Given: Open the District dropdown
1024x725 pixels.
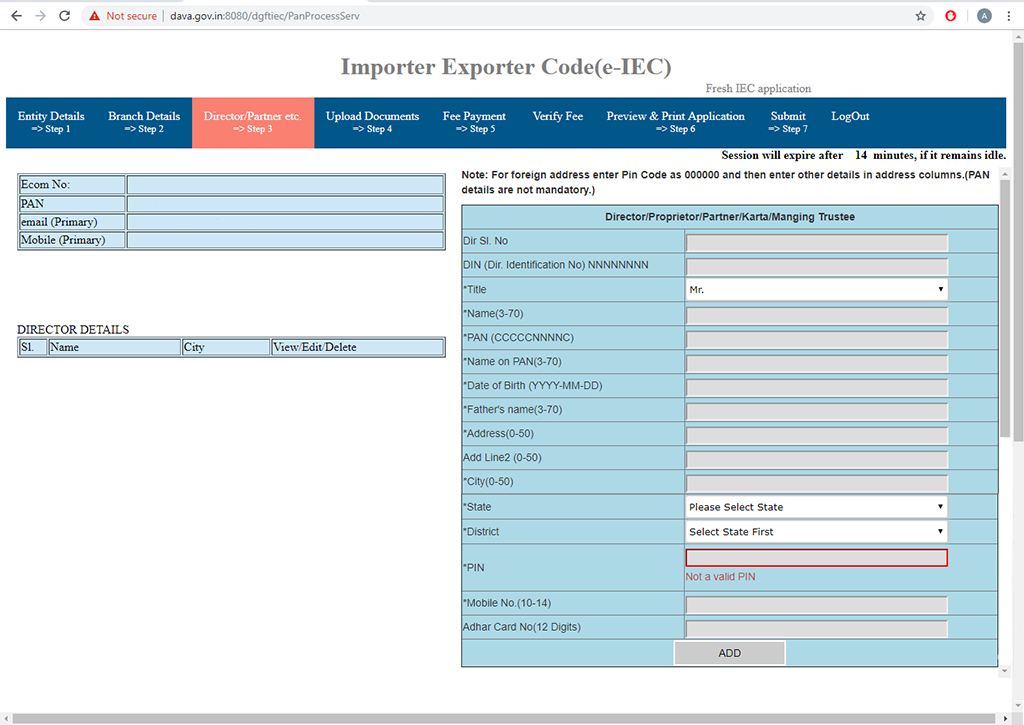Looking at the screenshot, I should click(x=815, y=531).
